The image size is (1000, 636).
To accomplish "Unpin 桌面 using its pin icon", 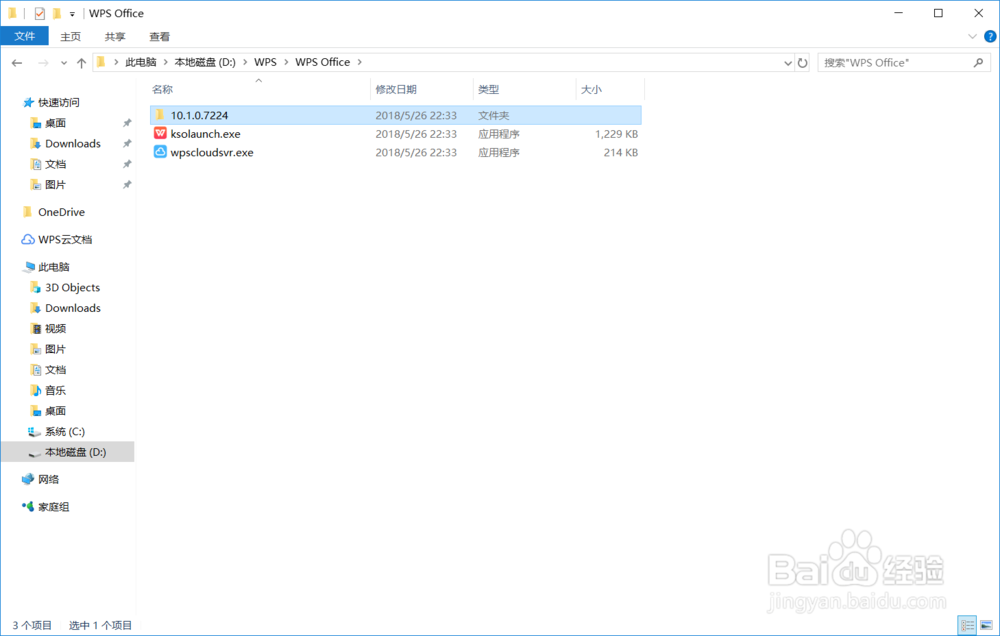I will click(x=127, y=122).
